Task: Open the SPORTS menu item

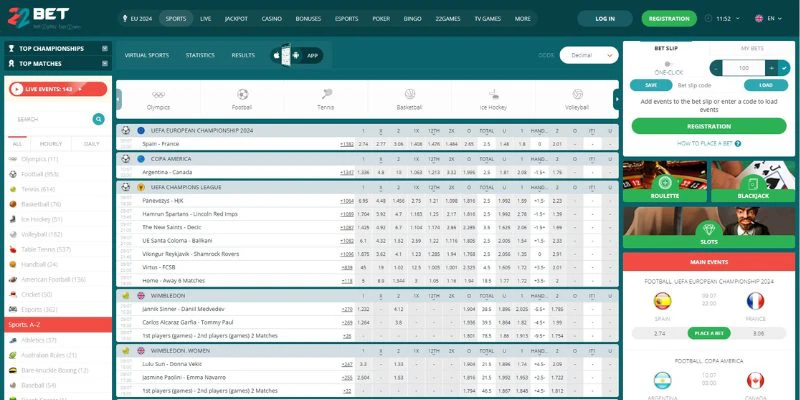Action: [x=176, y=18]
